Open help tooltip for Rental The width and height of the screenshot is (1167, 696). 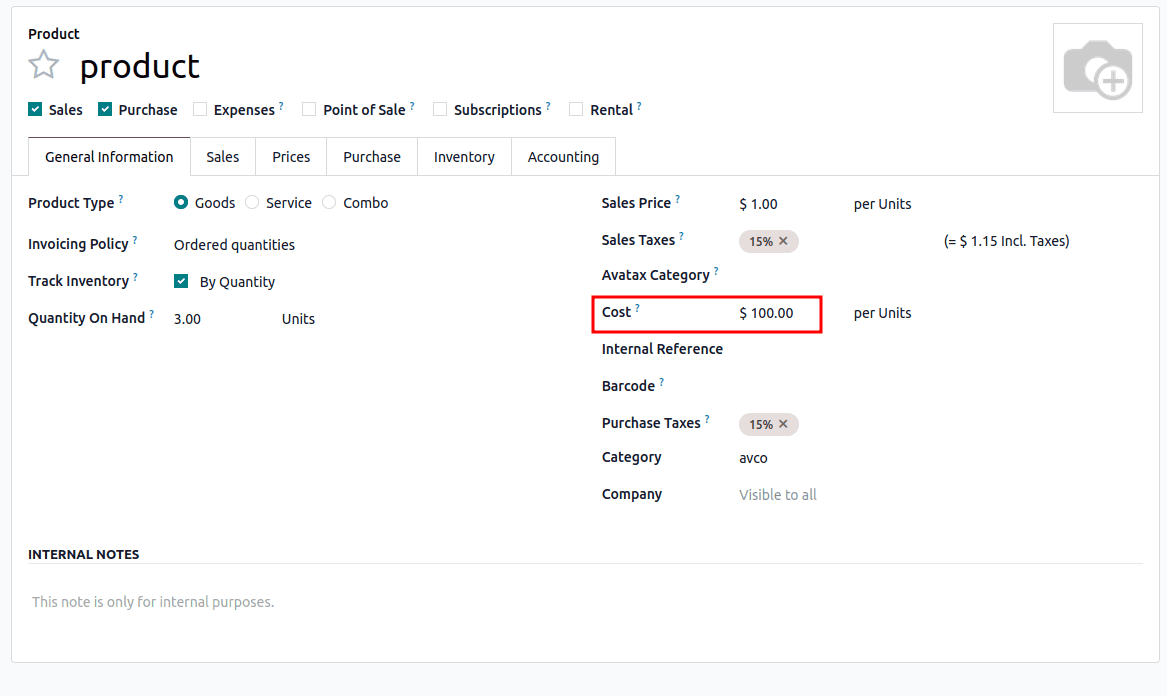click(639, 106)
